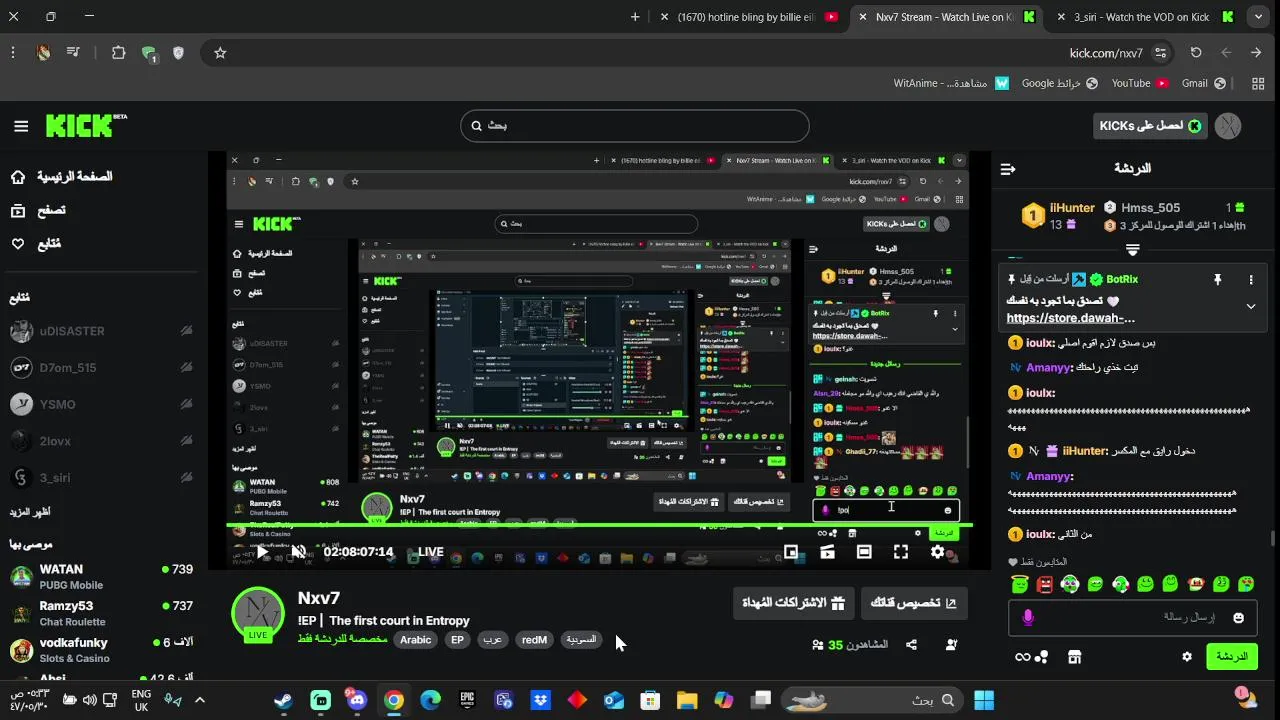Viewport: 1280px width, 720px height.
Task: Enable picture-in-picture mode
Action: coord(791,551)
